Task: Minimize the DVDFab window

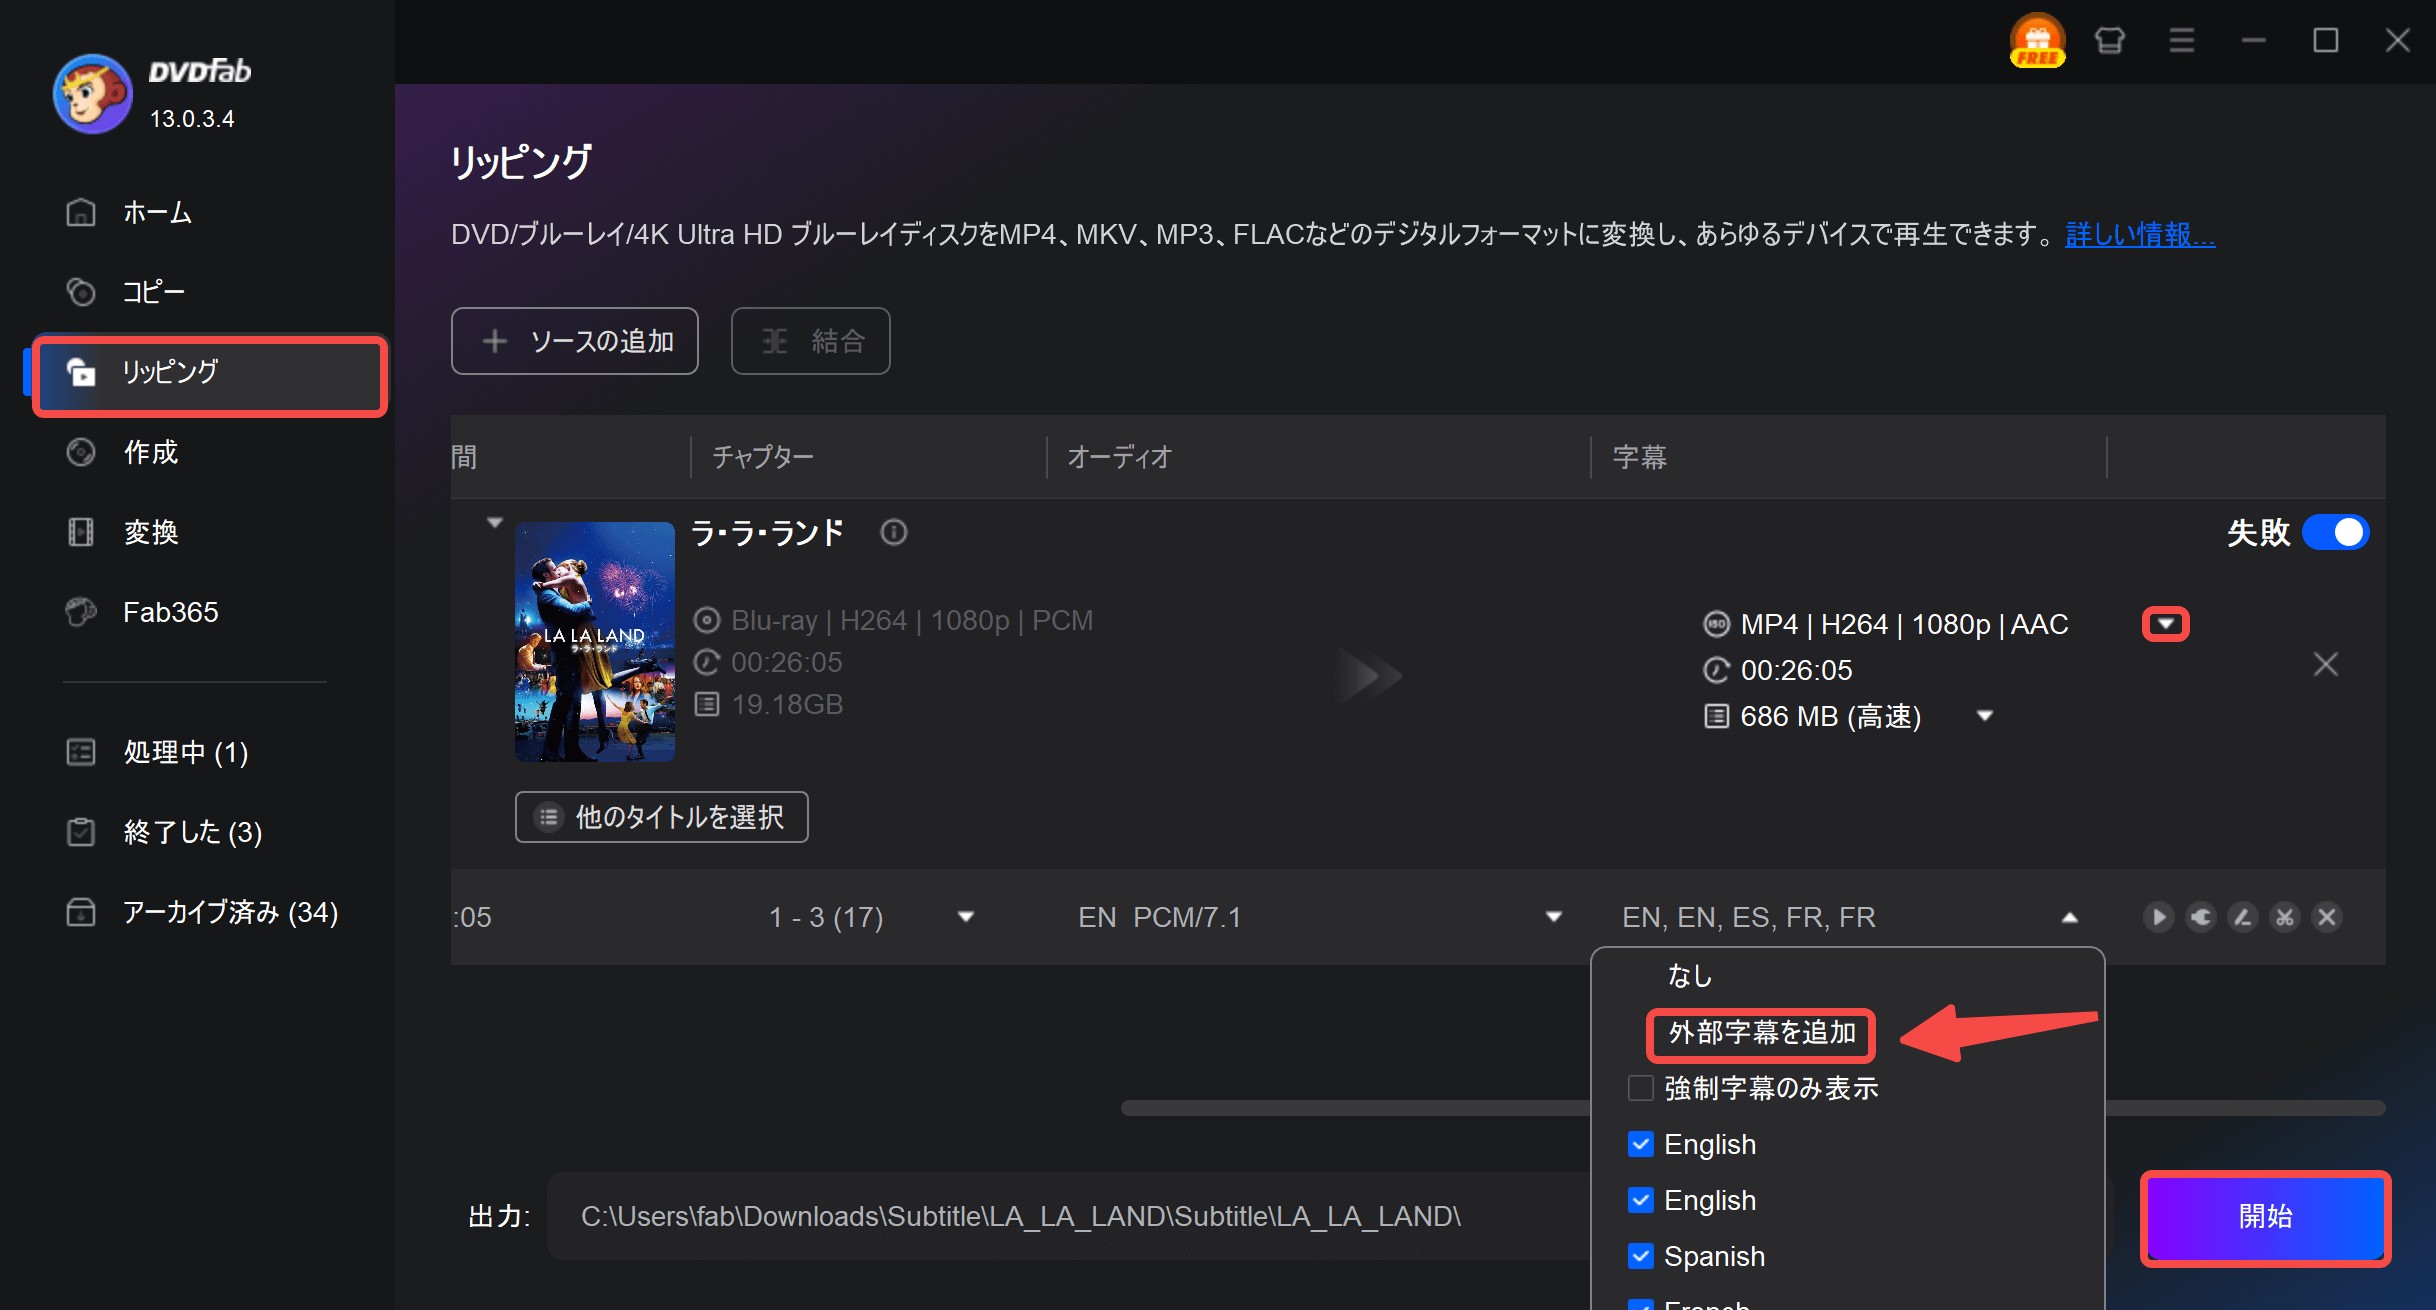Action: [2254, 41]
